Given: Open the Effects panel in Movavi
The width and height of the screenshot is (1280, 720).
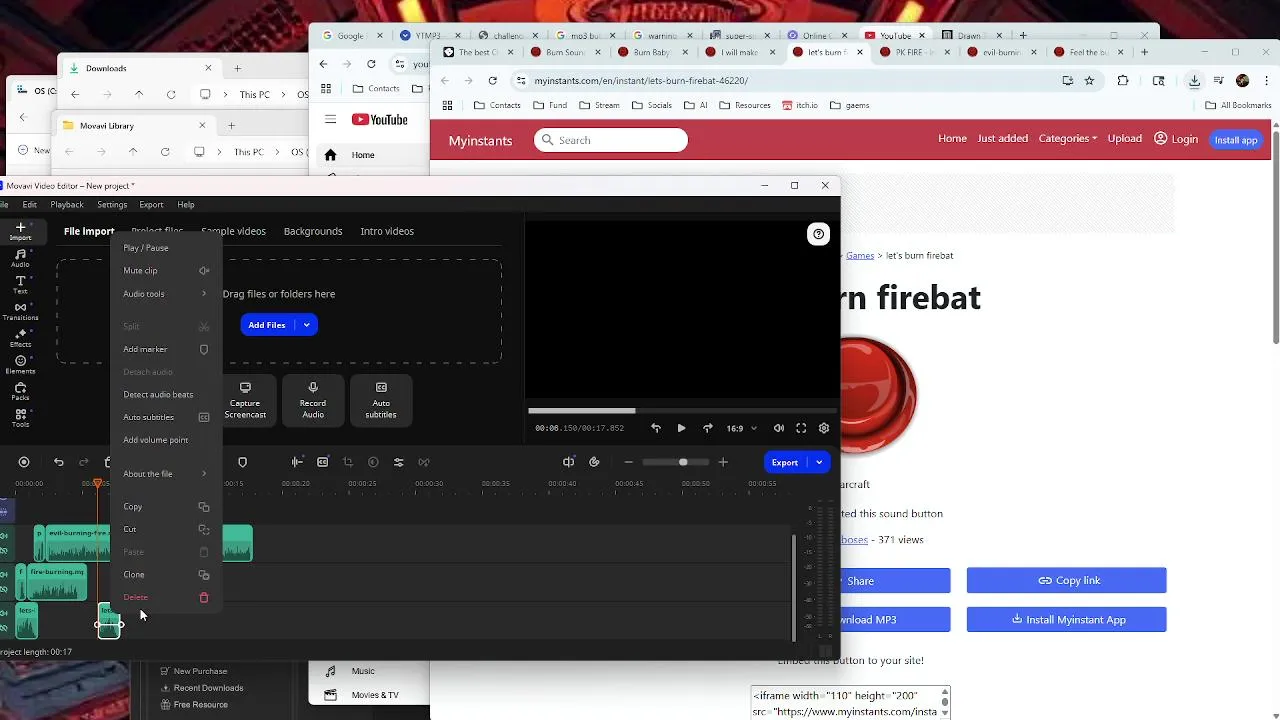Looking at the screenshot, I should (x=20, y=338).
